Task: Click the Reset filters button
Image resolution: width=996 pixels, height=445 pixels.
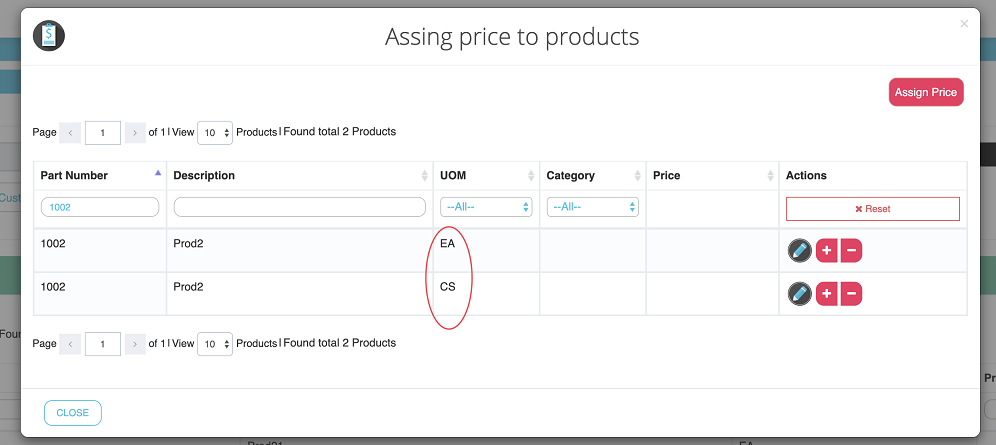Action: click(872, 208)
